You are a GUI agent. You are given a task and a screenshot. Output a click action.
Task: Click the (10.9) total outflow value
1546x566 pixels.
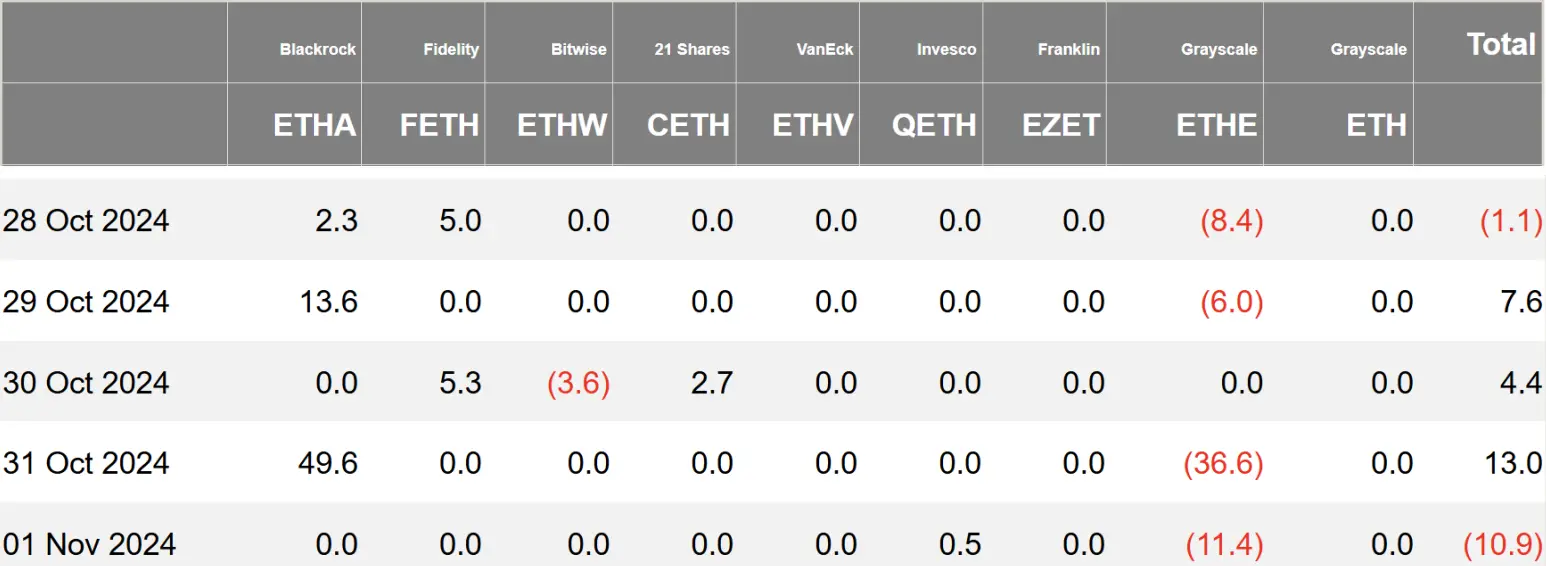tap(1502, 544)
